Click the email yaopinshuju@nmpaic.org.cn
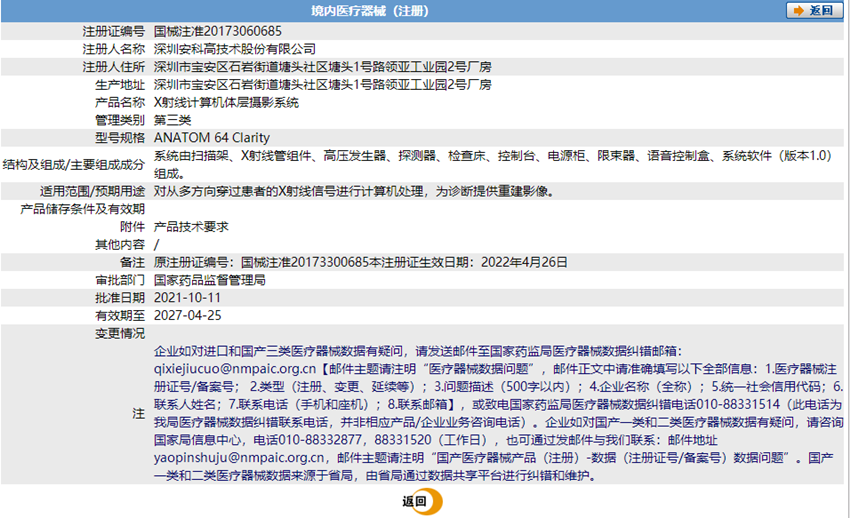 click(239, 458)
